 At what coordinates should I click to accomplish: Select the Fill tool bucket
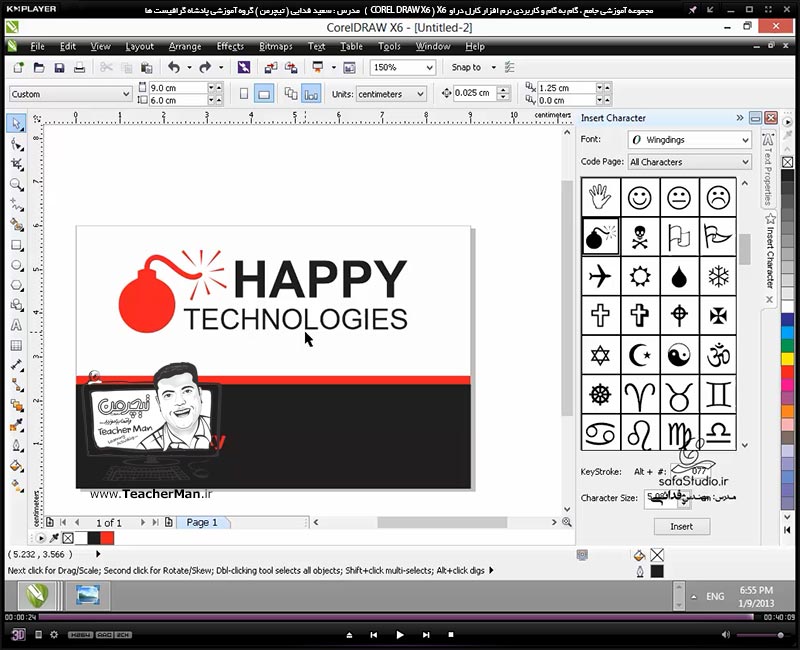(x=16, y=465)
